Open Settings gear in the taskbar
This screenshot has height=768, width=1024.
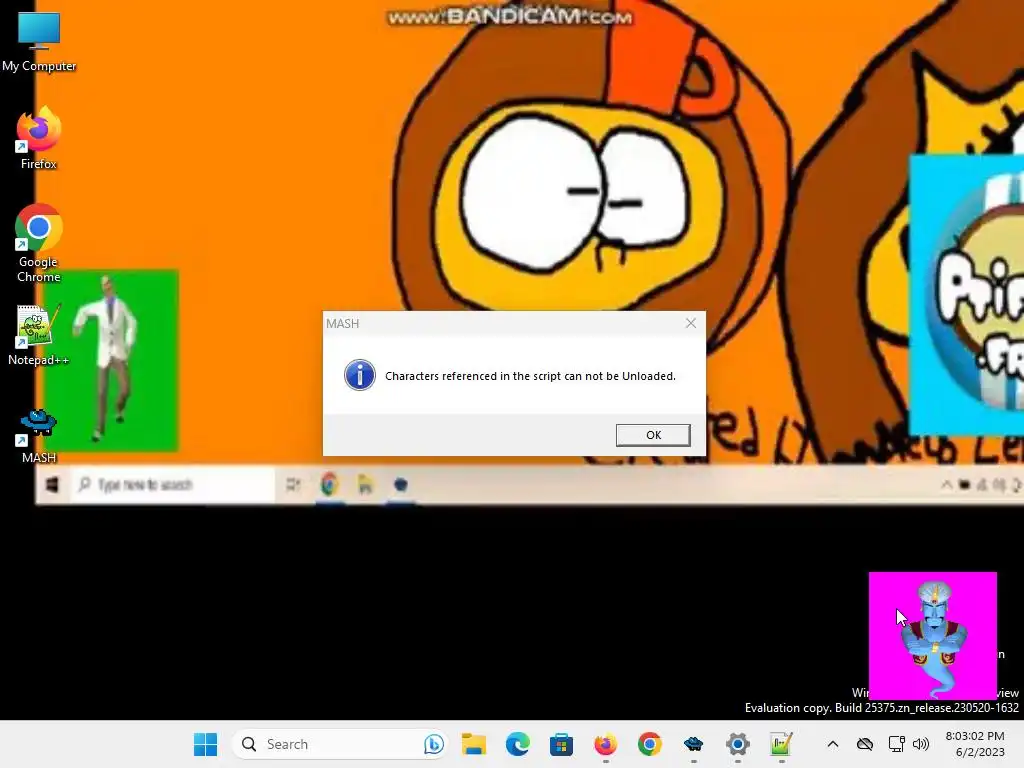pos(737,744)
